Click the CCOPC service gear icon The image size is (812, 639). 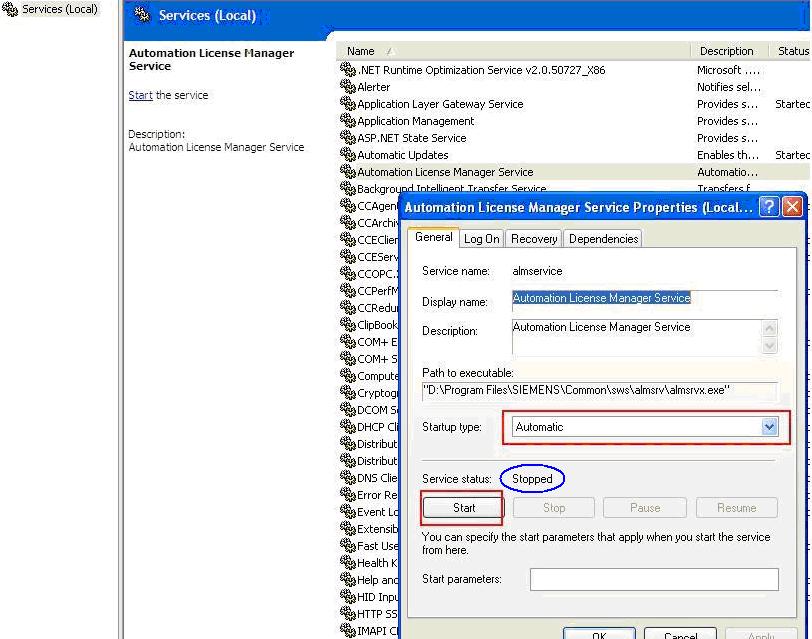(x=347, y=273)
